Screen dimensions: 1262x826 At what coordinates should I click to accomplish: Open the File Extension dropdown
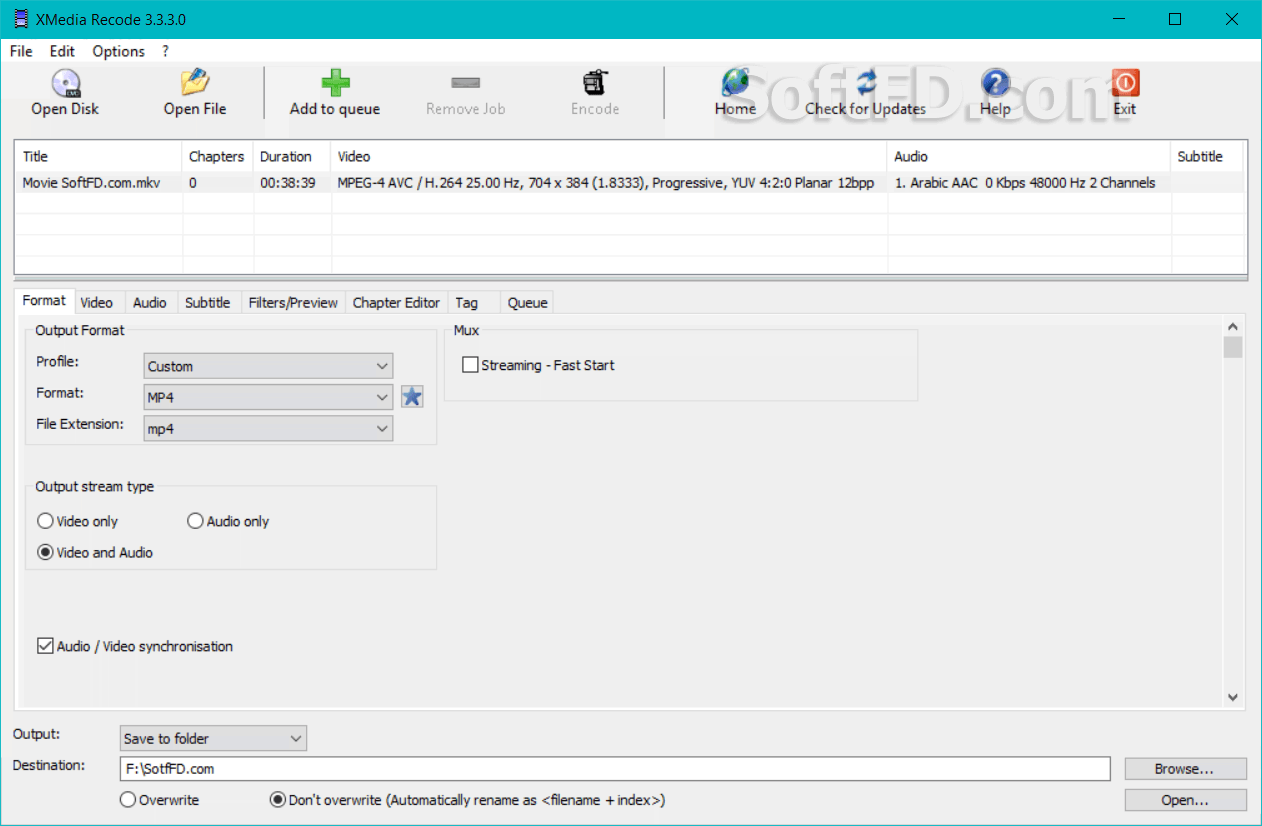click(x=268, y=428)
